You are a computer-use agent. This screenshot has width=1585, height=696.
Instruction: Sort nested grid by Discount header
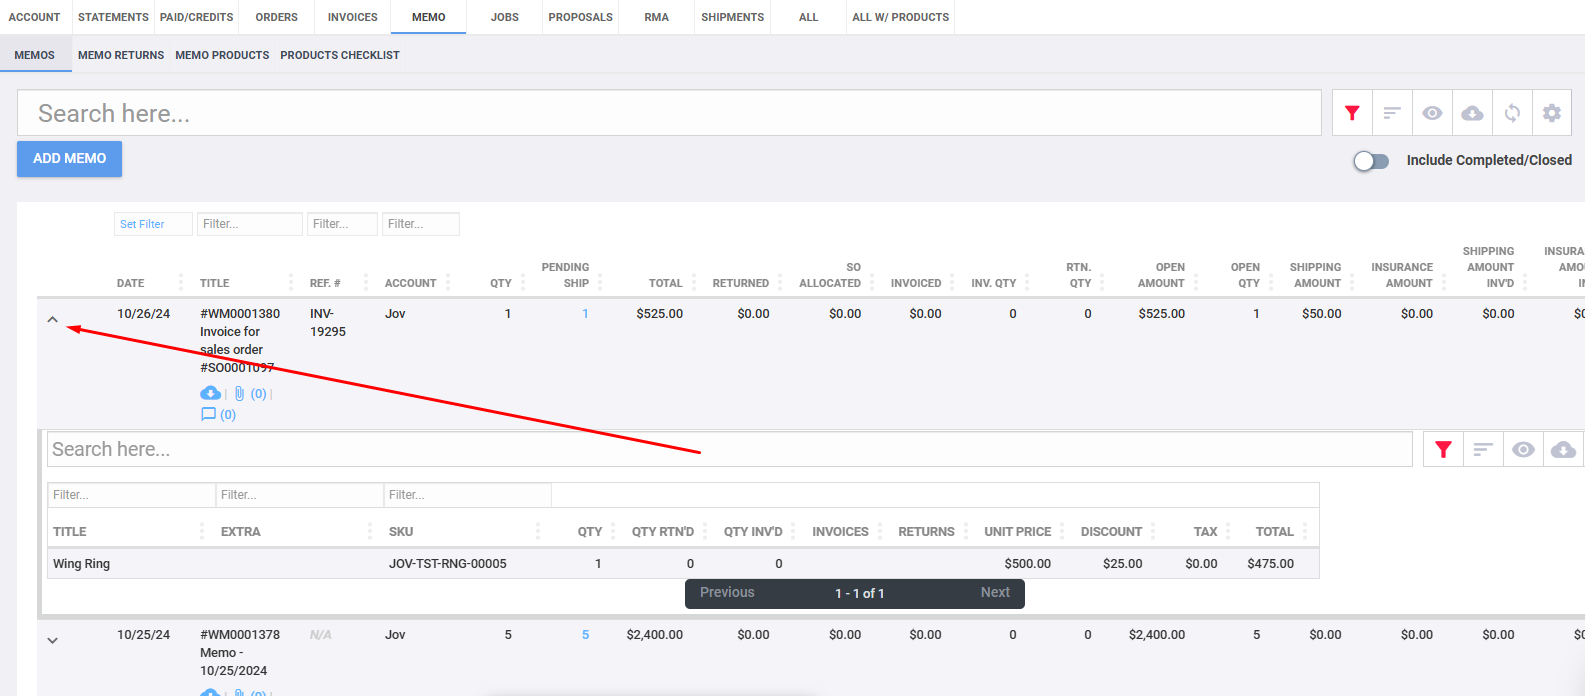tap(1111, 532)
